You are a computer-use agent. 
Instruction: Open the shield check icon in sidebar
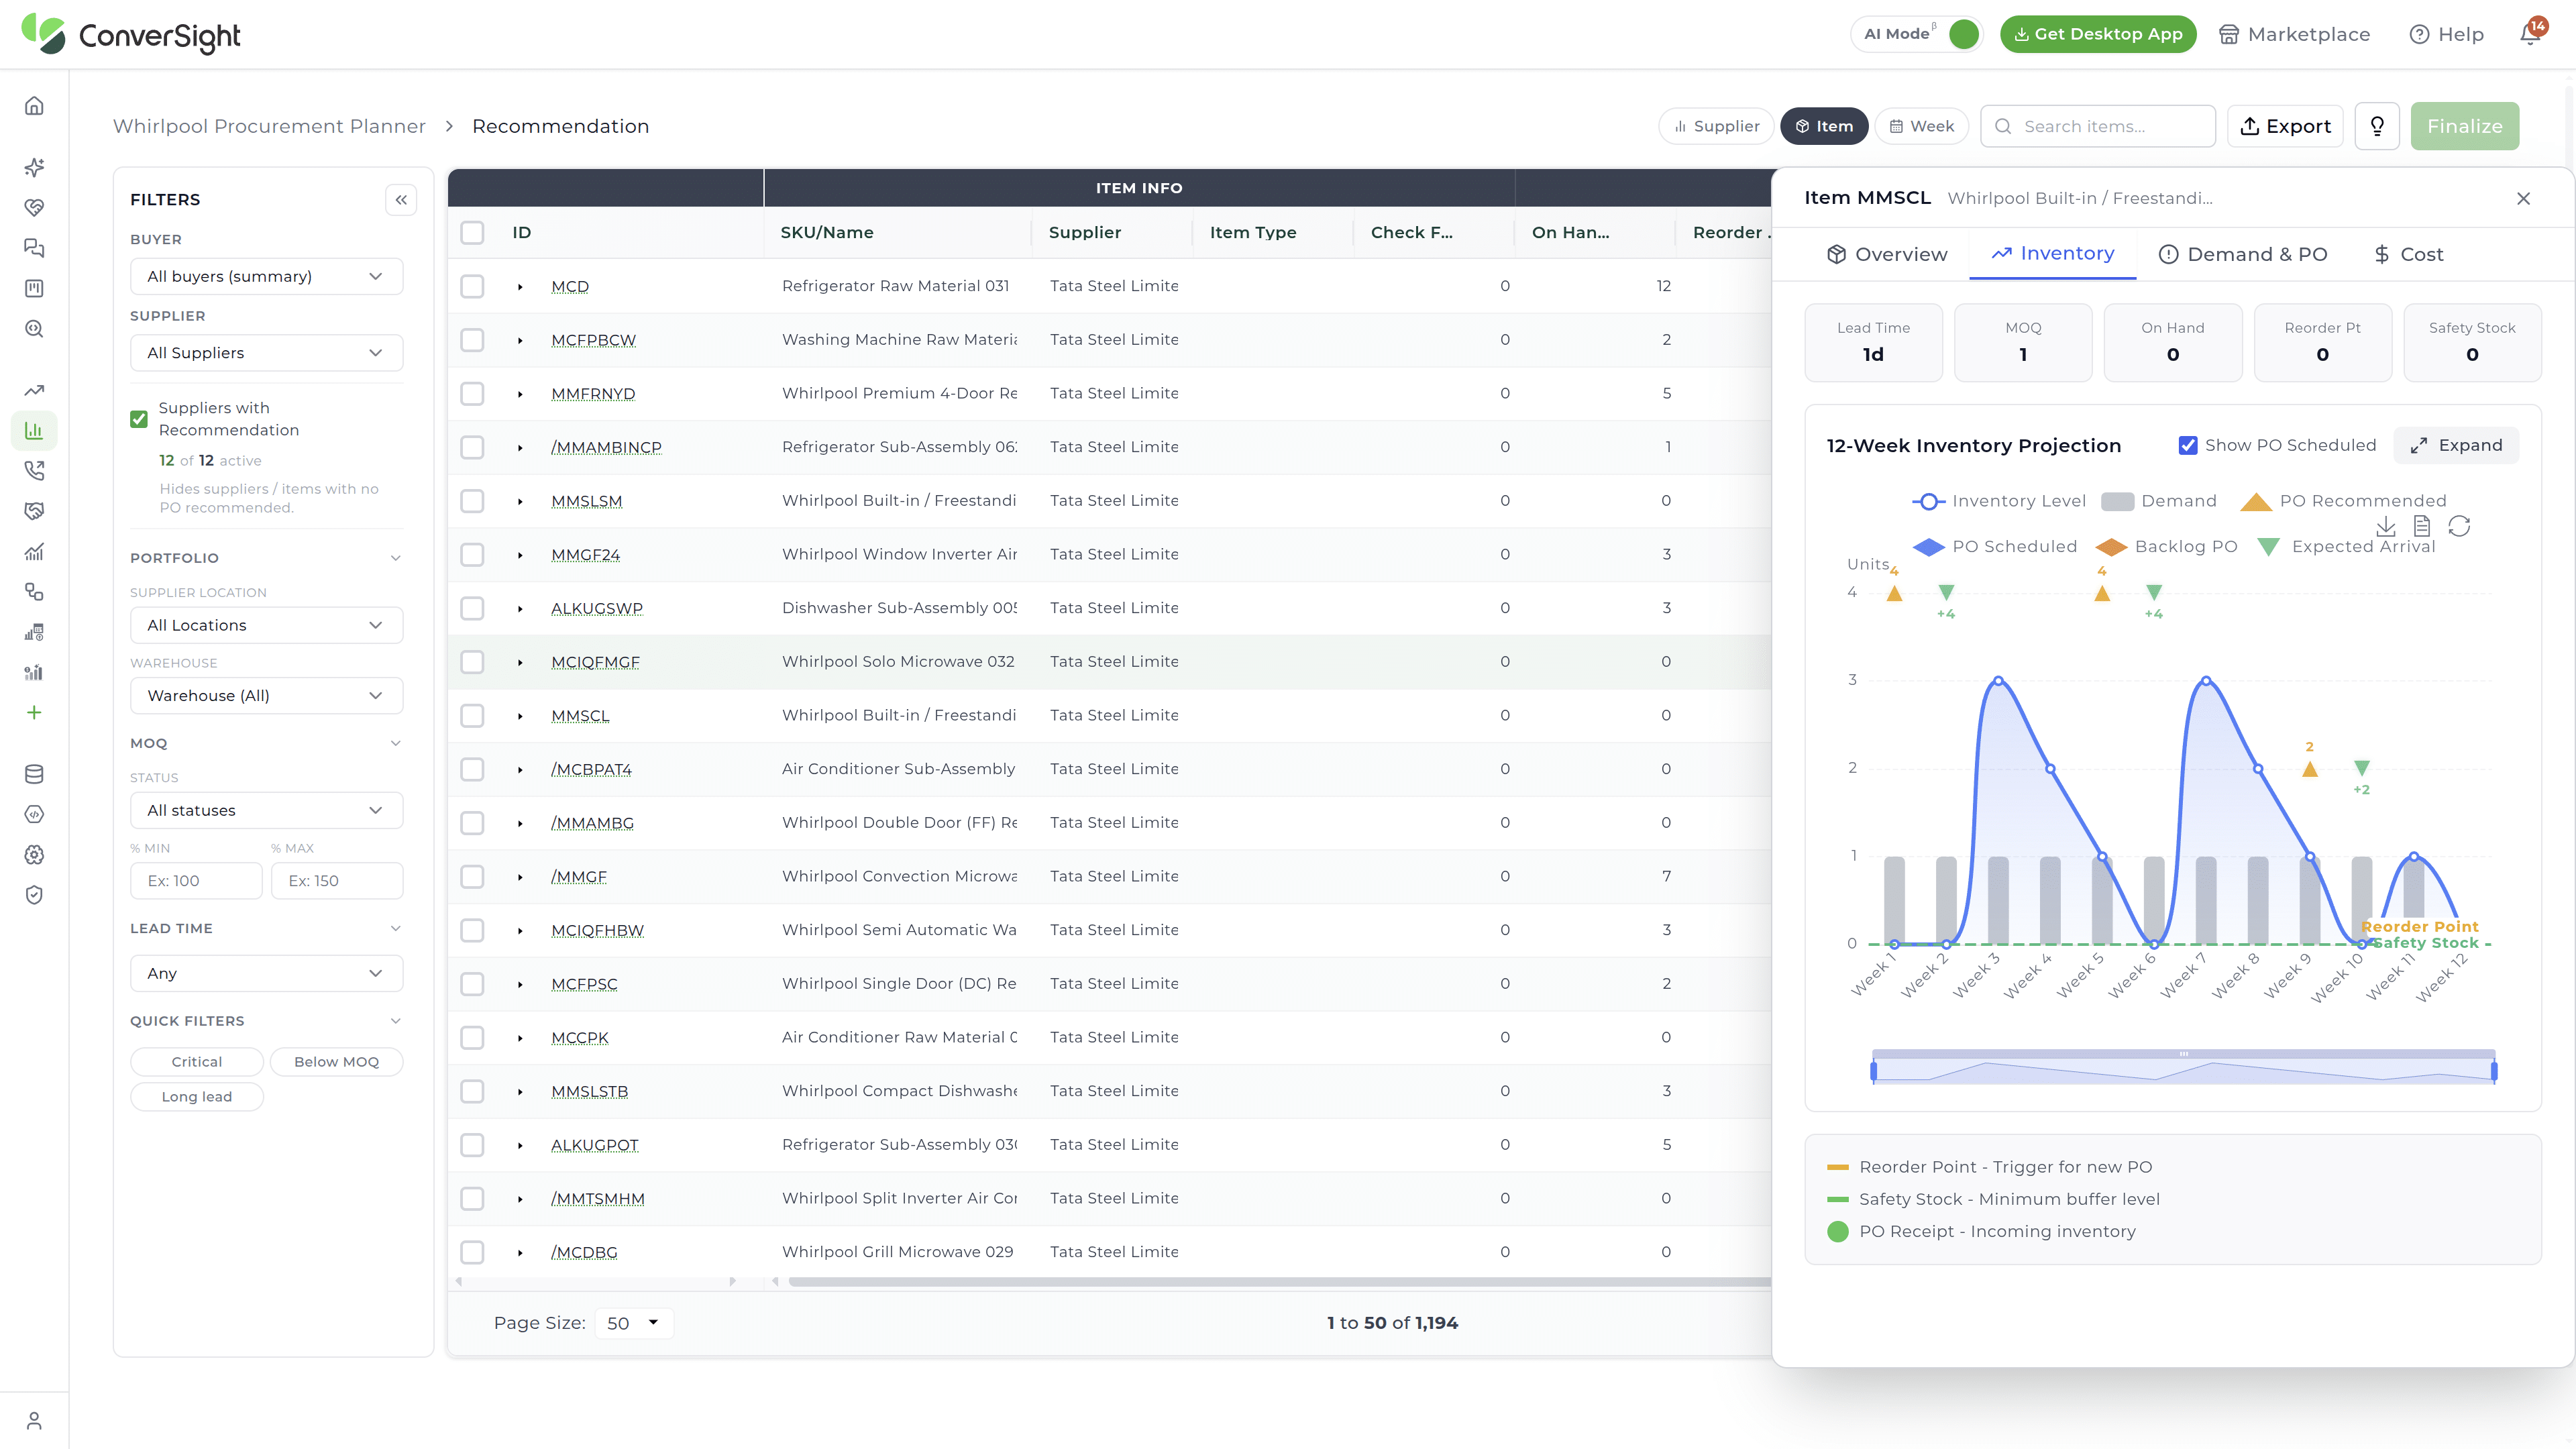tap(34, 895)
